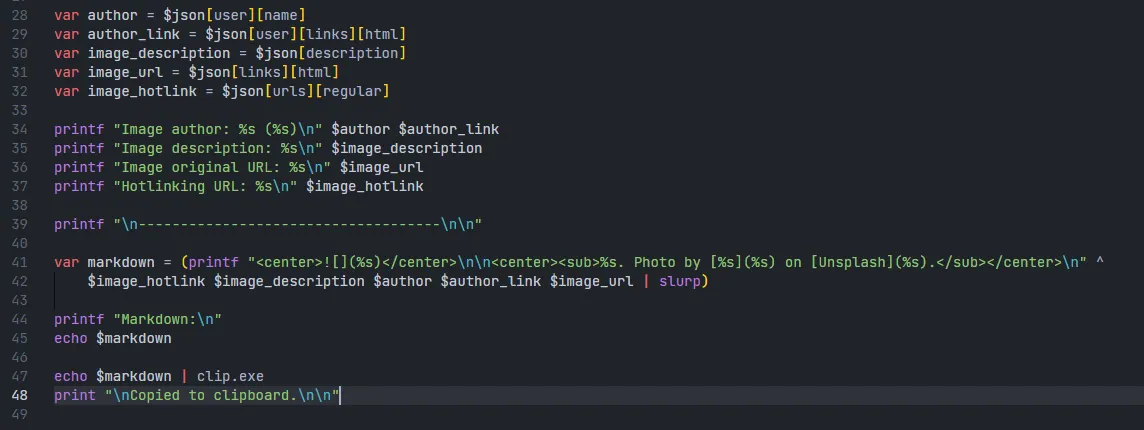Image resolution: width=1144 pixels, height=430 pixels.
Task: Click the pipe before slurp on line 42
Action: [646, 281]
